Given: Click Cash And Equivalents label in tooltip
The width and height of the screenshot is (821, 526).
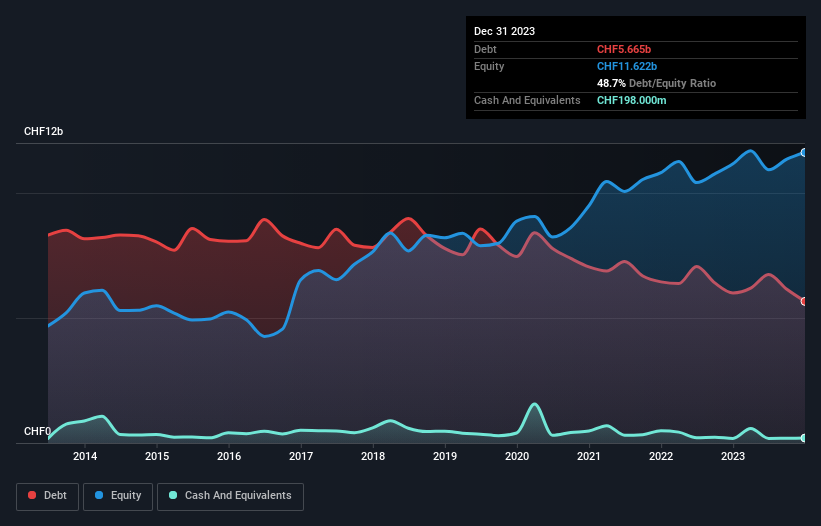Looking at the screenshot, I should click(x=527, y=100).
